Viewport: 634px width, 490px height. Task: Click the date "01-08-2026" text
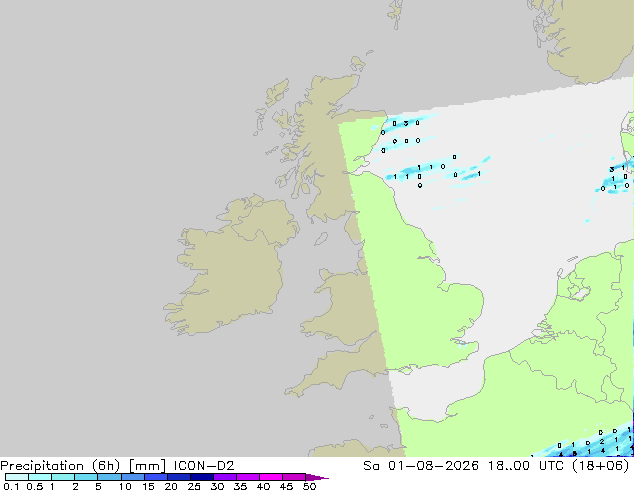tap(433, 466)
